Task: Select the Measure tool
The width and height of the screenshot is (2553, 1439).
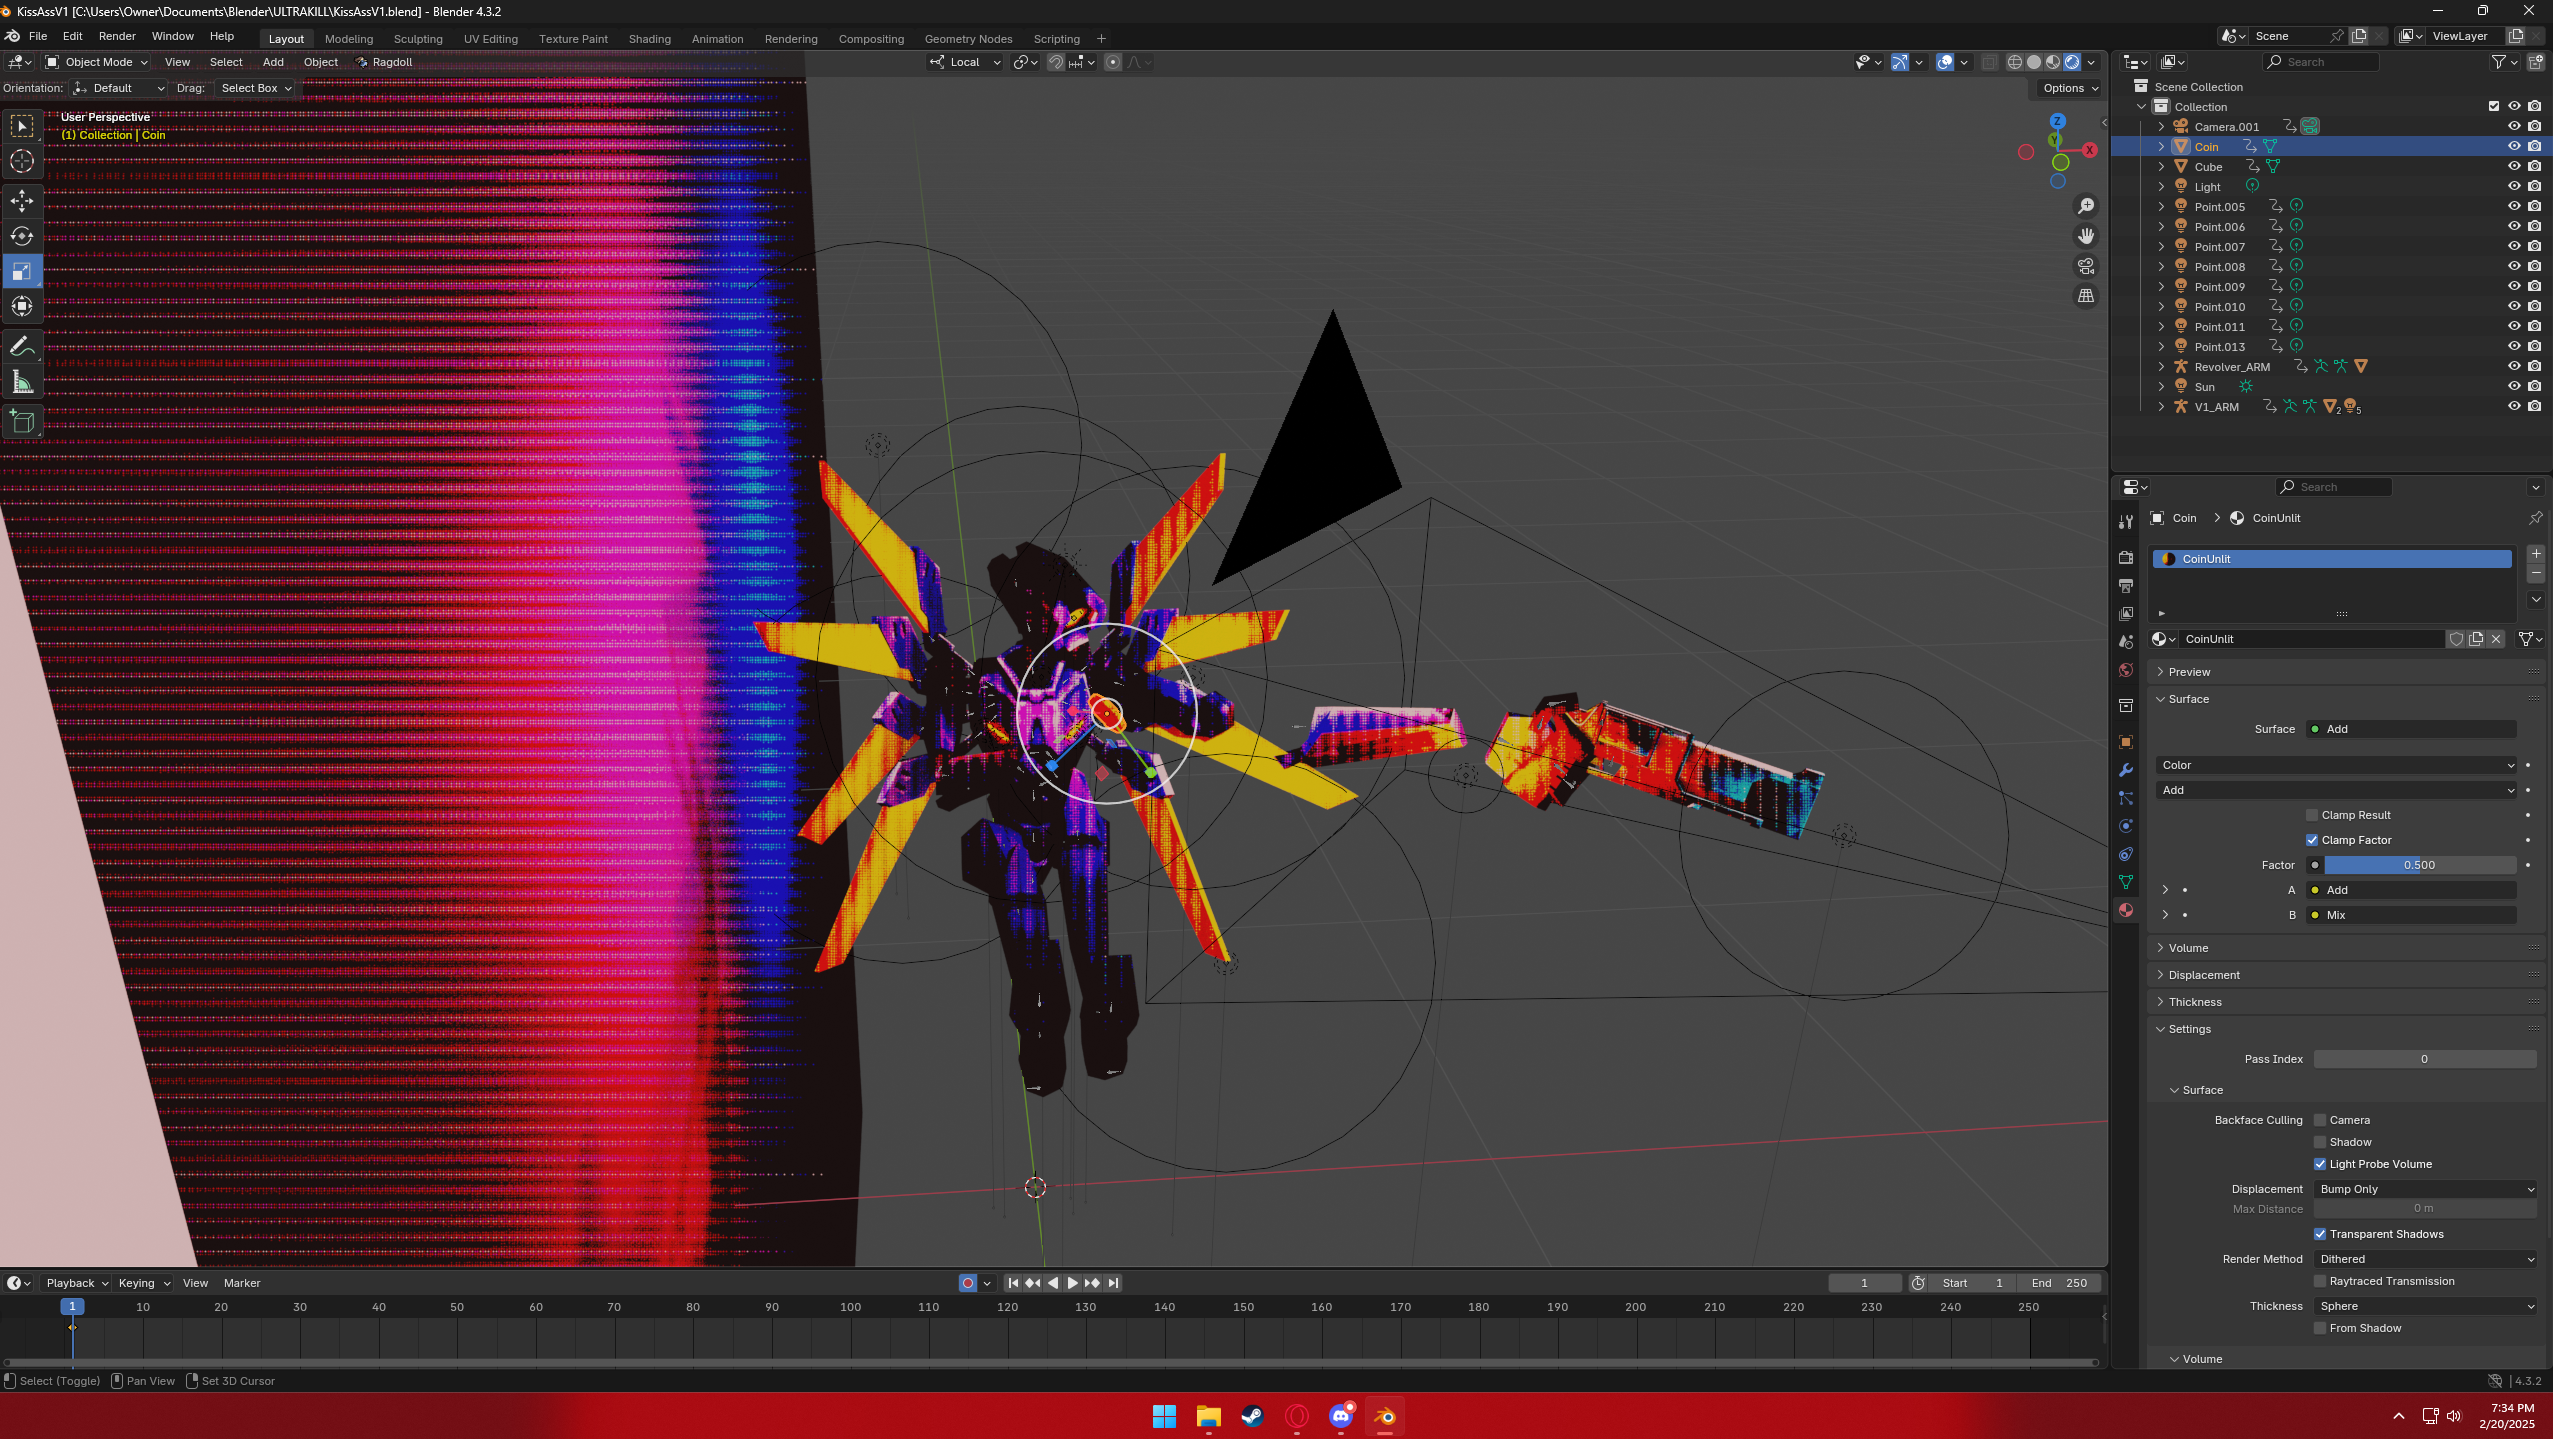Action: 22,382
